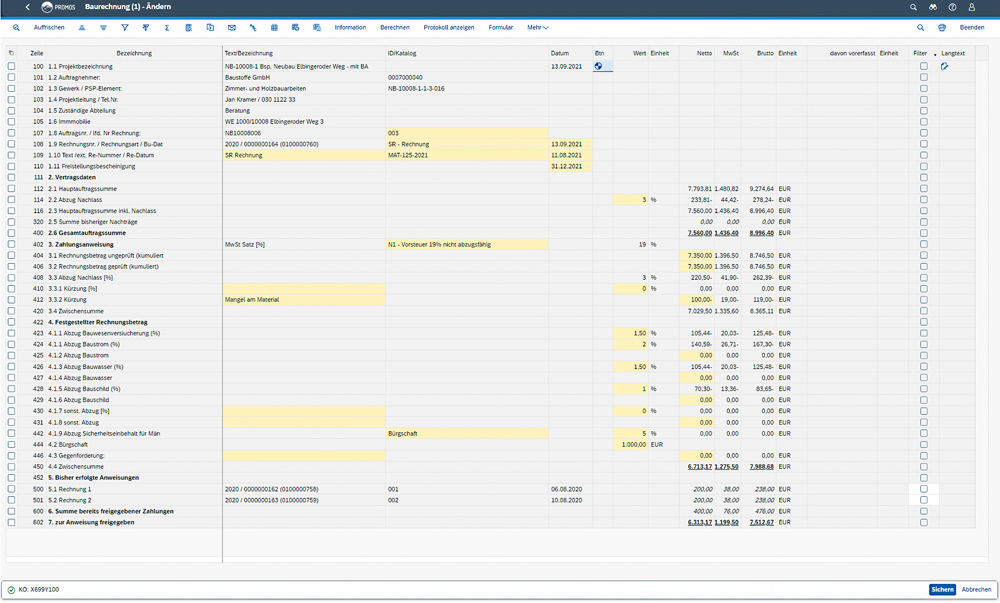Click Abbrechen at the bottom right
1000x603 pixels.
pyautogui.click(x=976, y=589)
